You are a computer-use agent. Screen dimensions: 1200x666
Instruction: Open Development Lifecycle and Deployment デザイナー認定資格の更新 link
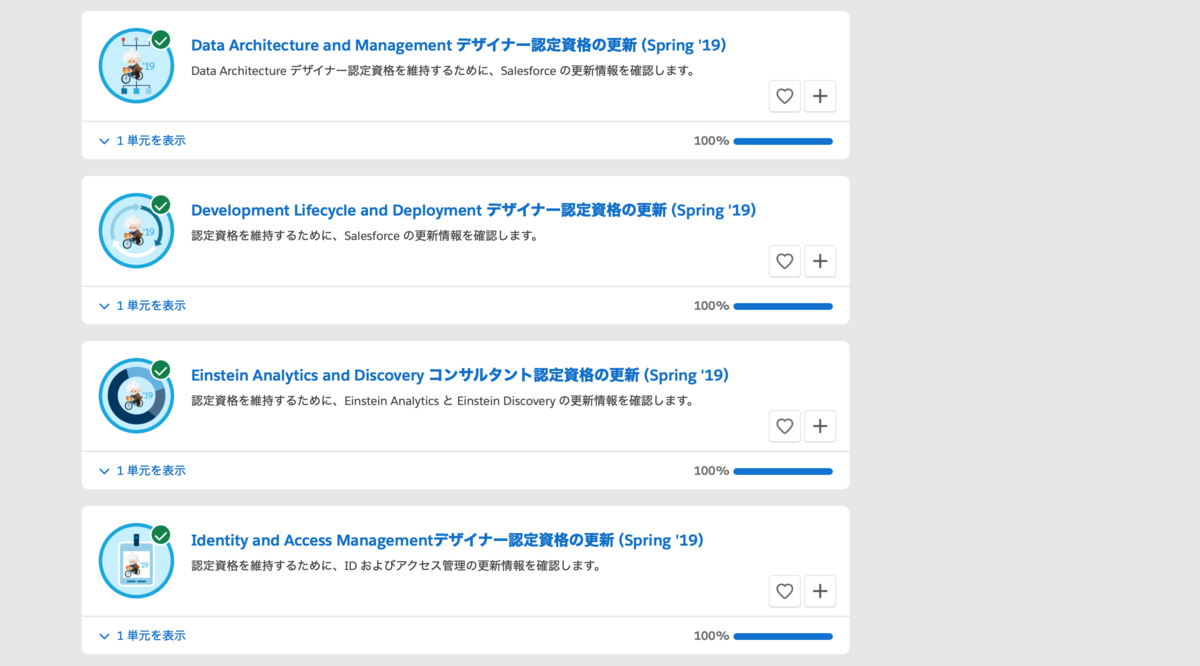point(473,210)
